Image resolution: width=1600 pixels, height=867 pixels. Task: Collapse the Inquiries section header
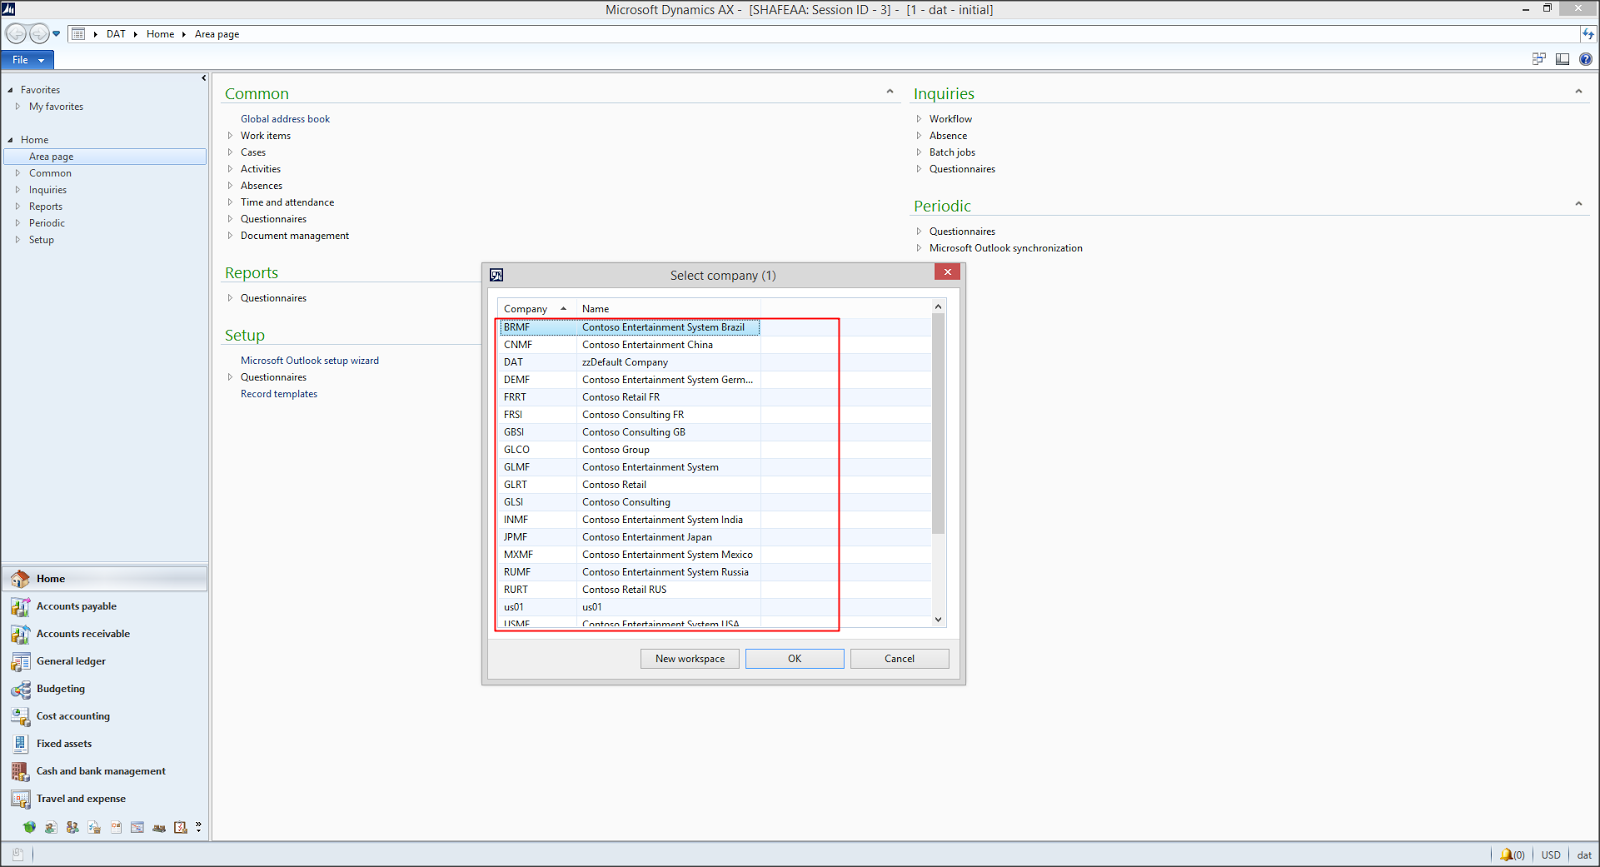1578,92
